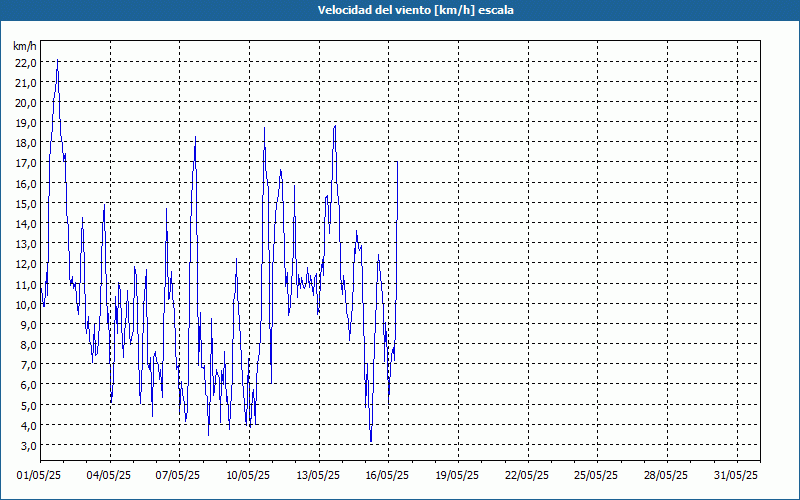Click the km/h unit label

point(24,47)
